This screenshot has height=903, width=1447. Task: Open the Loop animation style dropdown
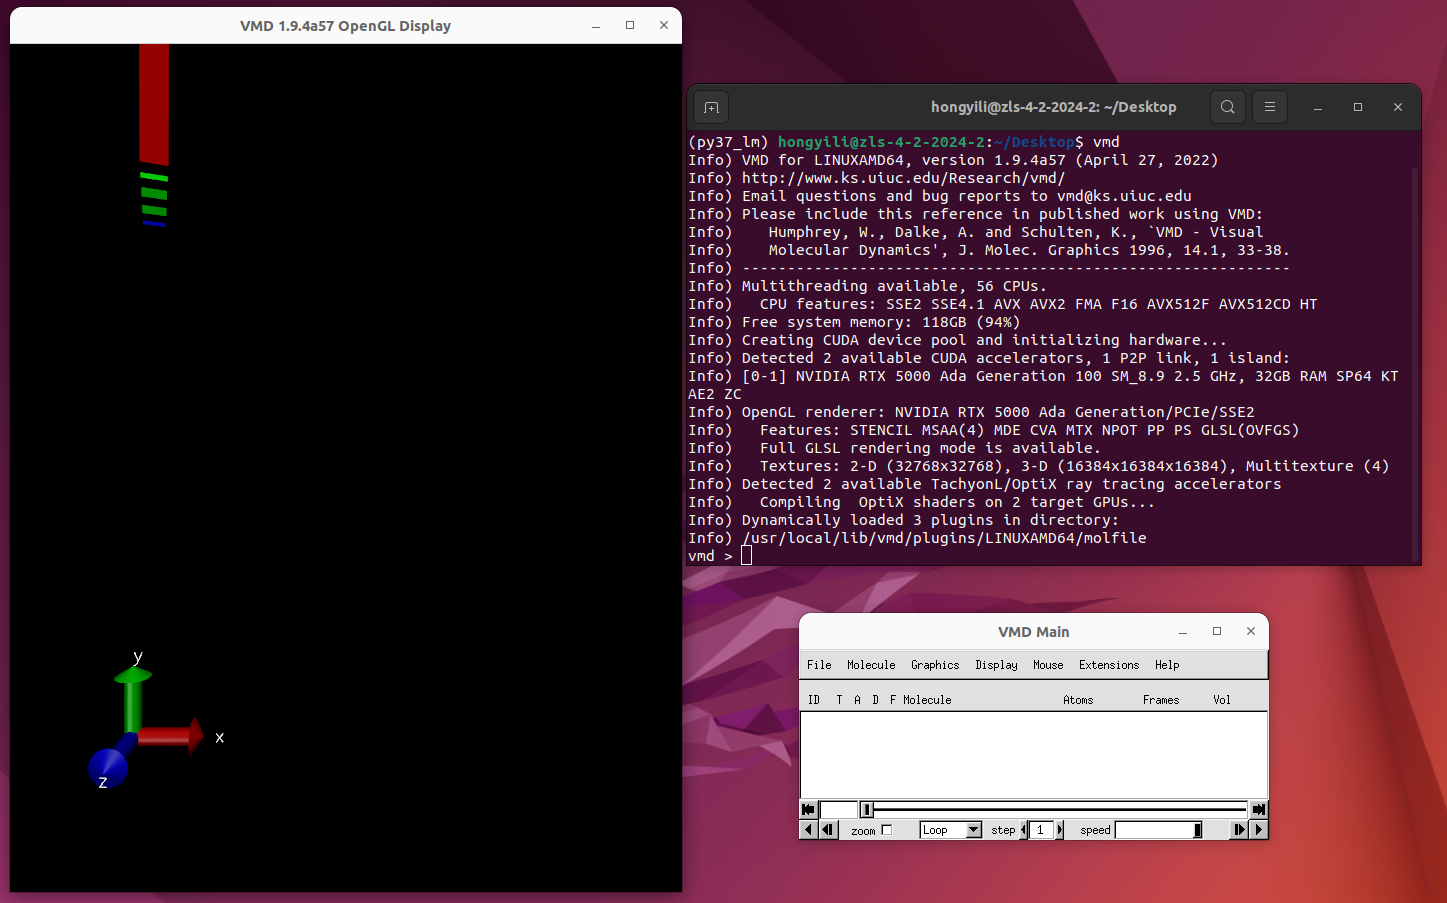click(x=951, y=830)
